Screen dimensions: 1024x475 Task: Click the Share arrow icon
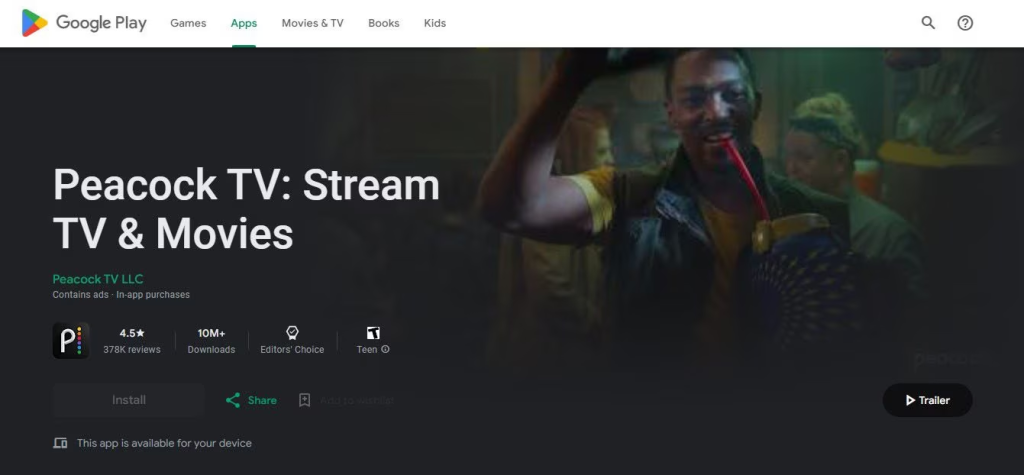point(232,400)
